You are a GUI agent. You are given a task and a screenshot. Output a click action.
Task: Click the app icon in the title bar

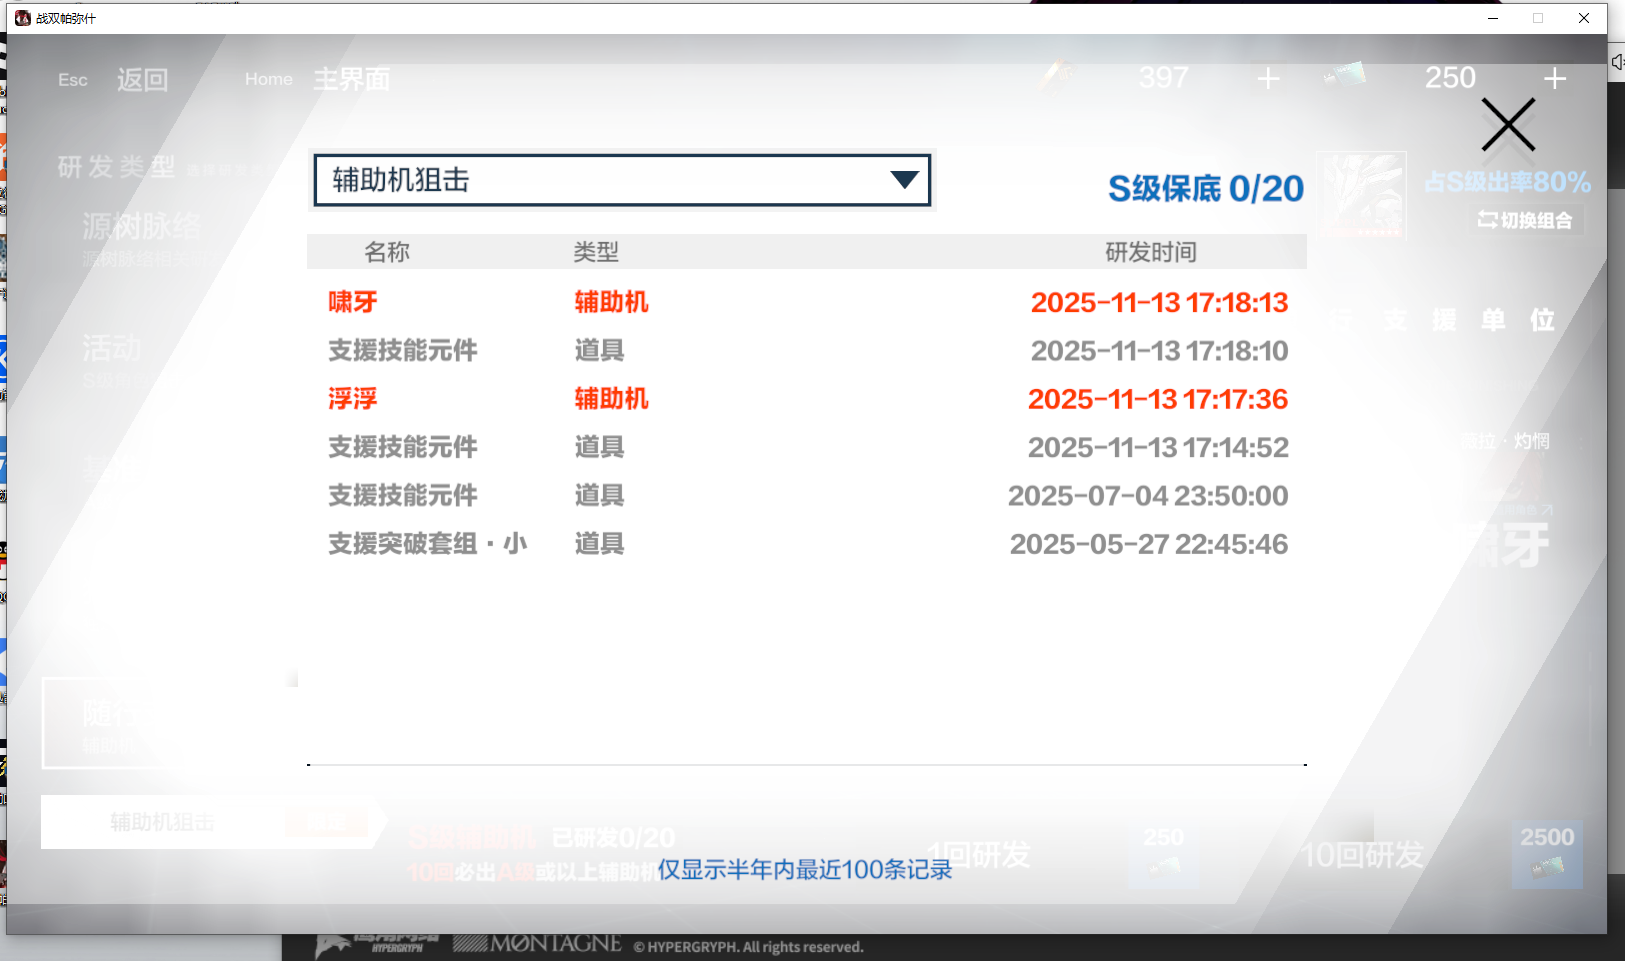[x=22, y=18]
